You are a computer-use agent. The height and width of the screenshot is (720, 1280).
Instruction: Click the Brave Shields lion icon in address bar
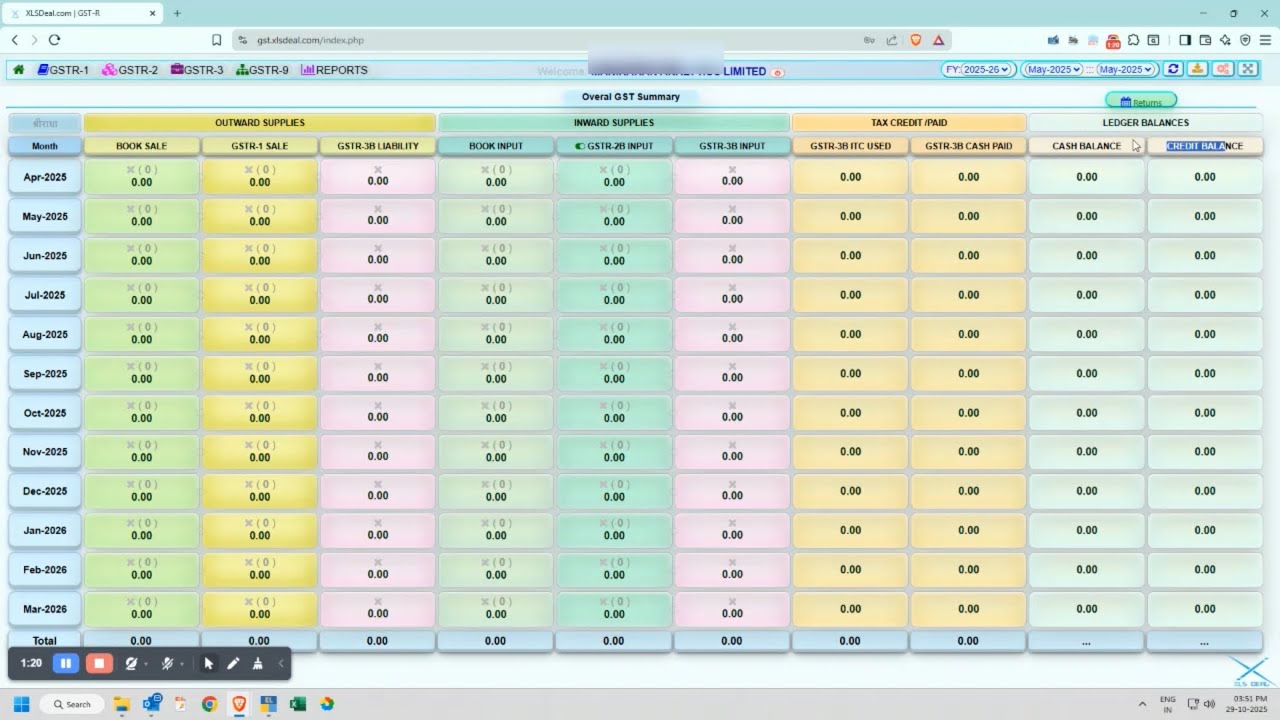(x=915, y=40)
